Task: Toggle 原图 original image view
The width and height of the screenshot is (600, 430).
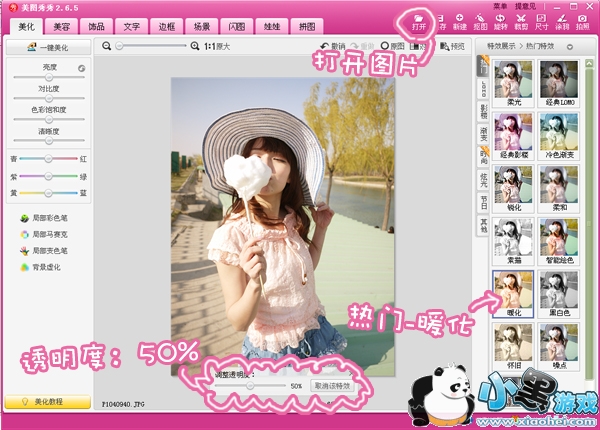Action: pos(393,46)
